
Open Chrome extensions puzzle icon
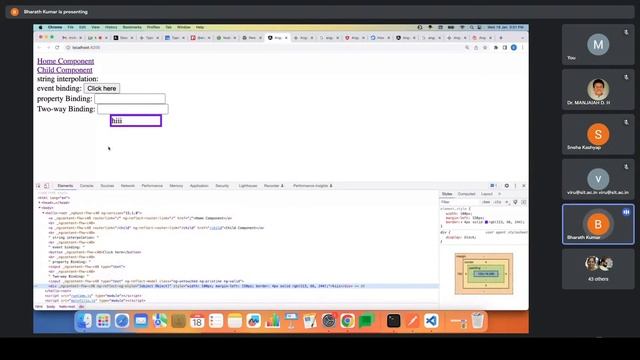496,48
